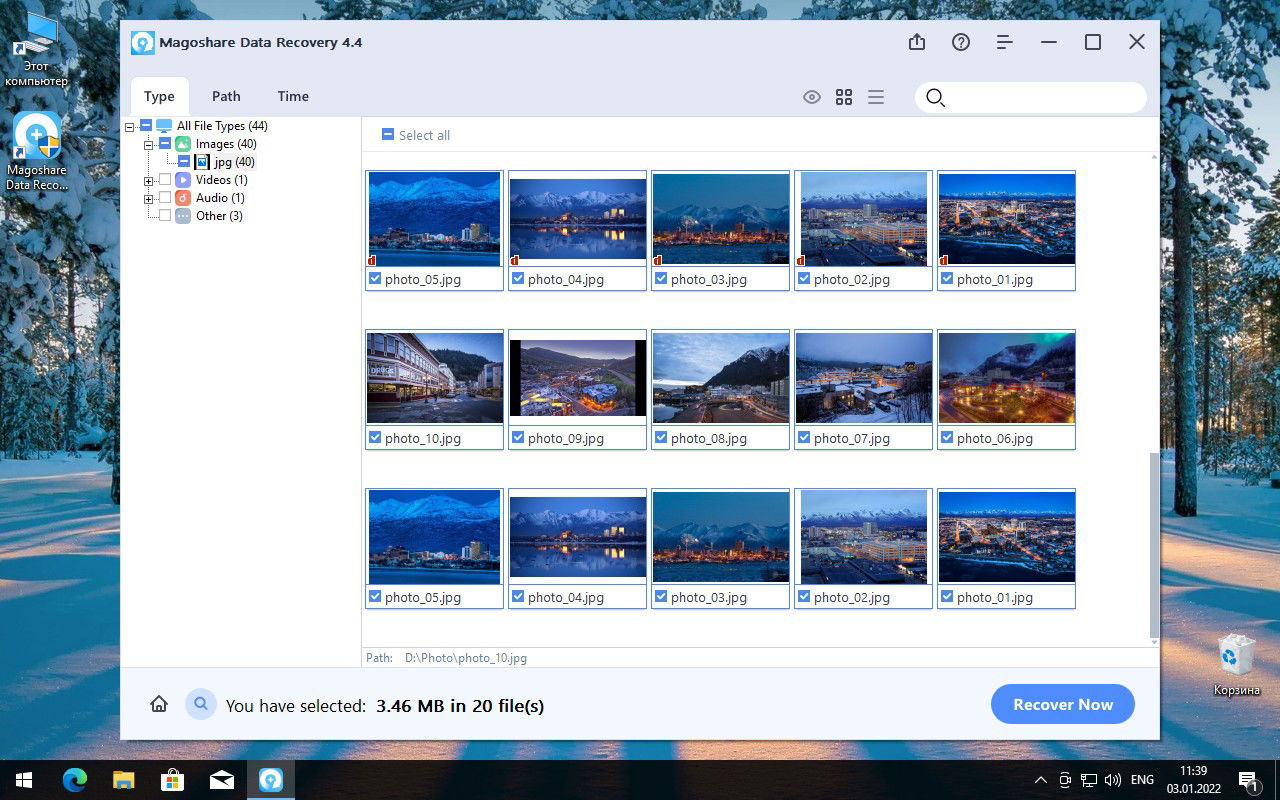Image resolution: width=1280 pixels, height=800 pixels.
Task: Open the hamburger settings menu icon
Action: [1005, 42]
